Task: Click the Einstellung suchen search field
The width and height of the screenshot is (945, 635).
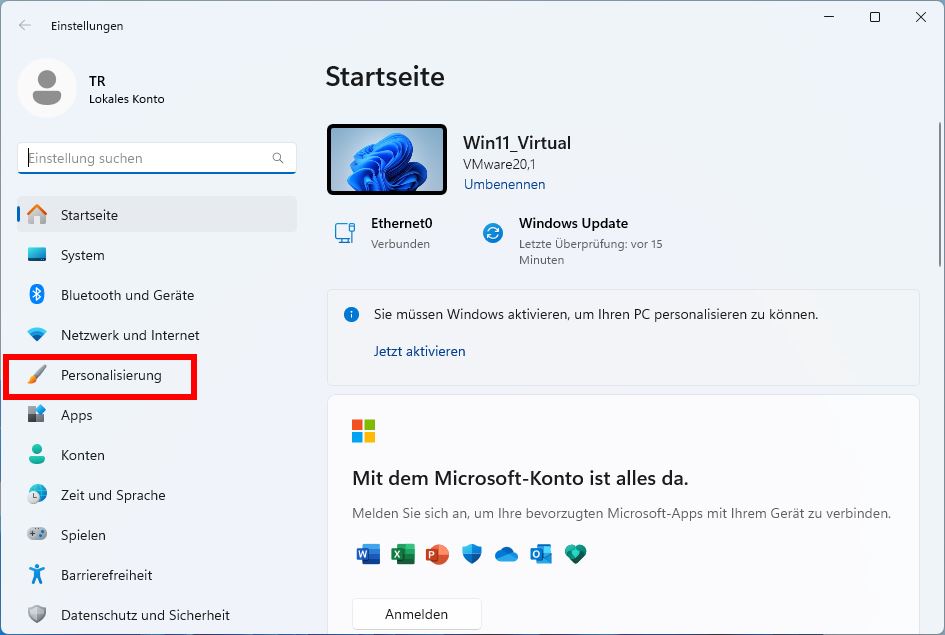Action: point(156,158)
